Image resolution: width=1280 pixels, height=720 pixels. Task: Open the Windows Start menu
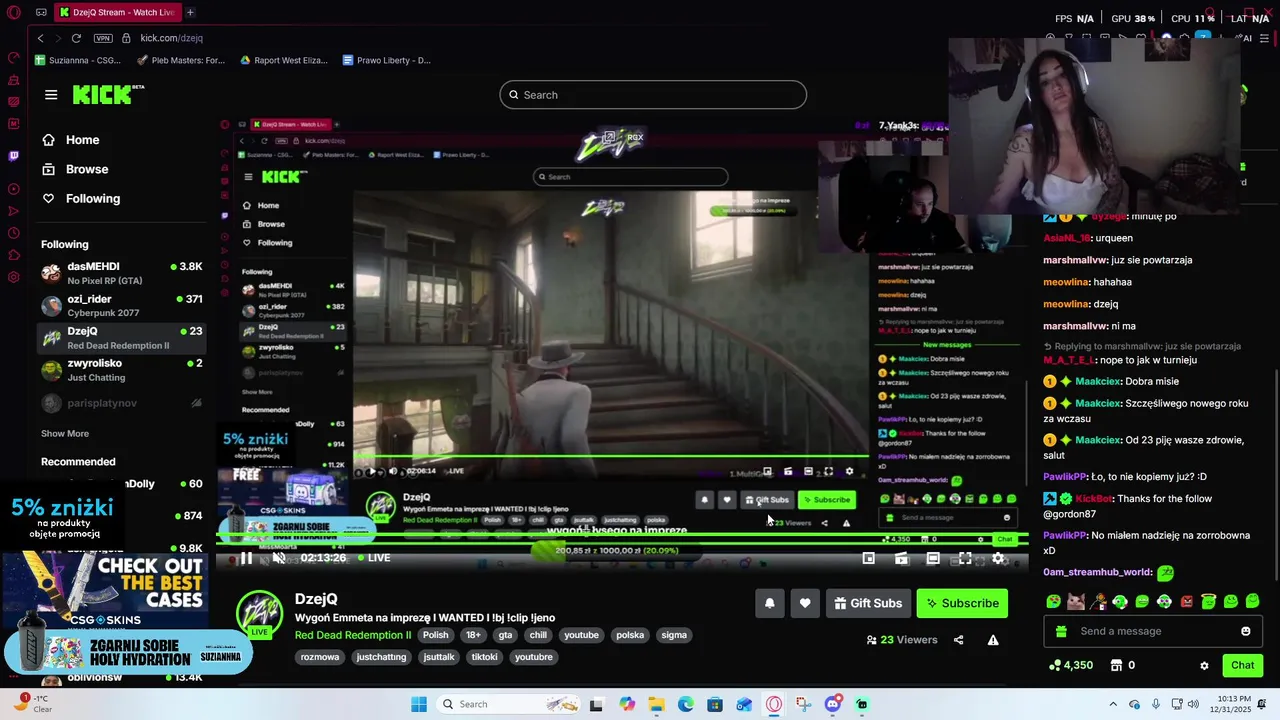pyautogui.click(x=419, y=704)
